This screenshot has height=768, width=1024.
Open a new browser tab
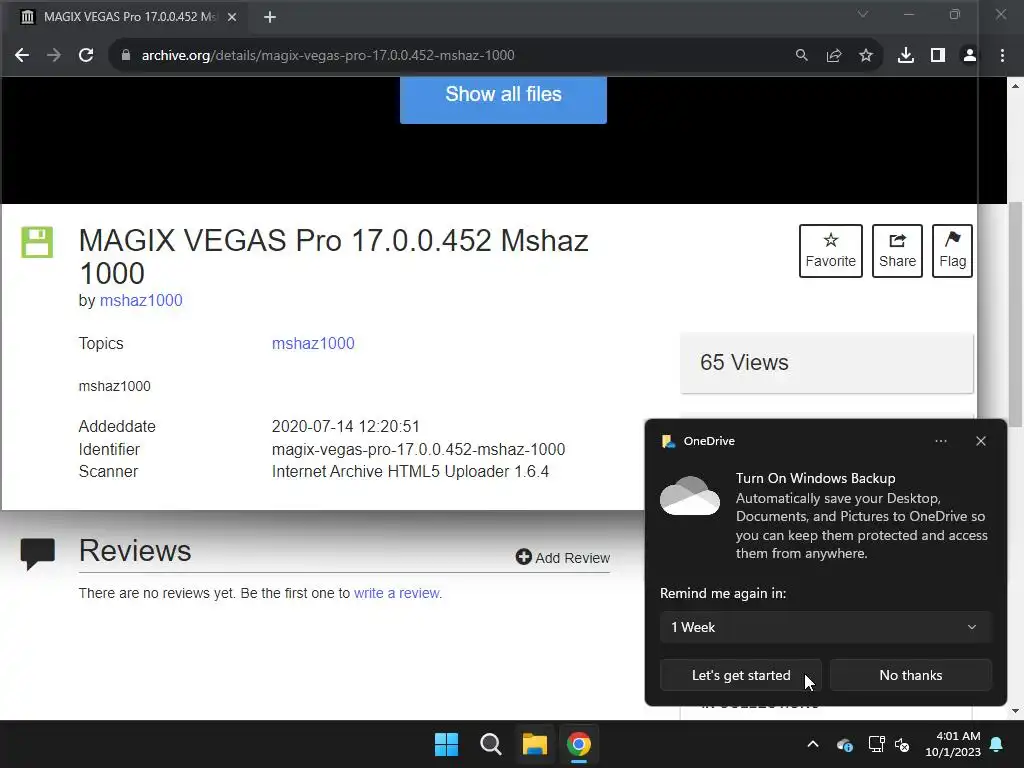(x=270, y=17)
